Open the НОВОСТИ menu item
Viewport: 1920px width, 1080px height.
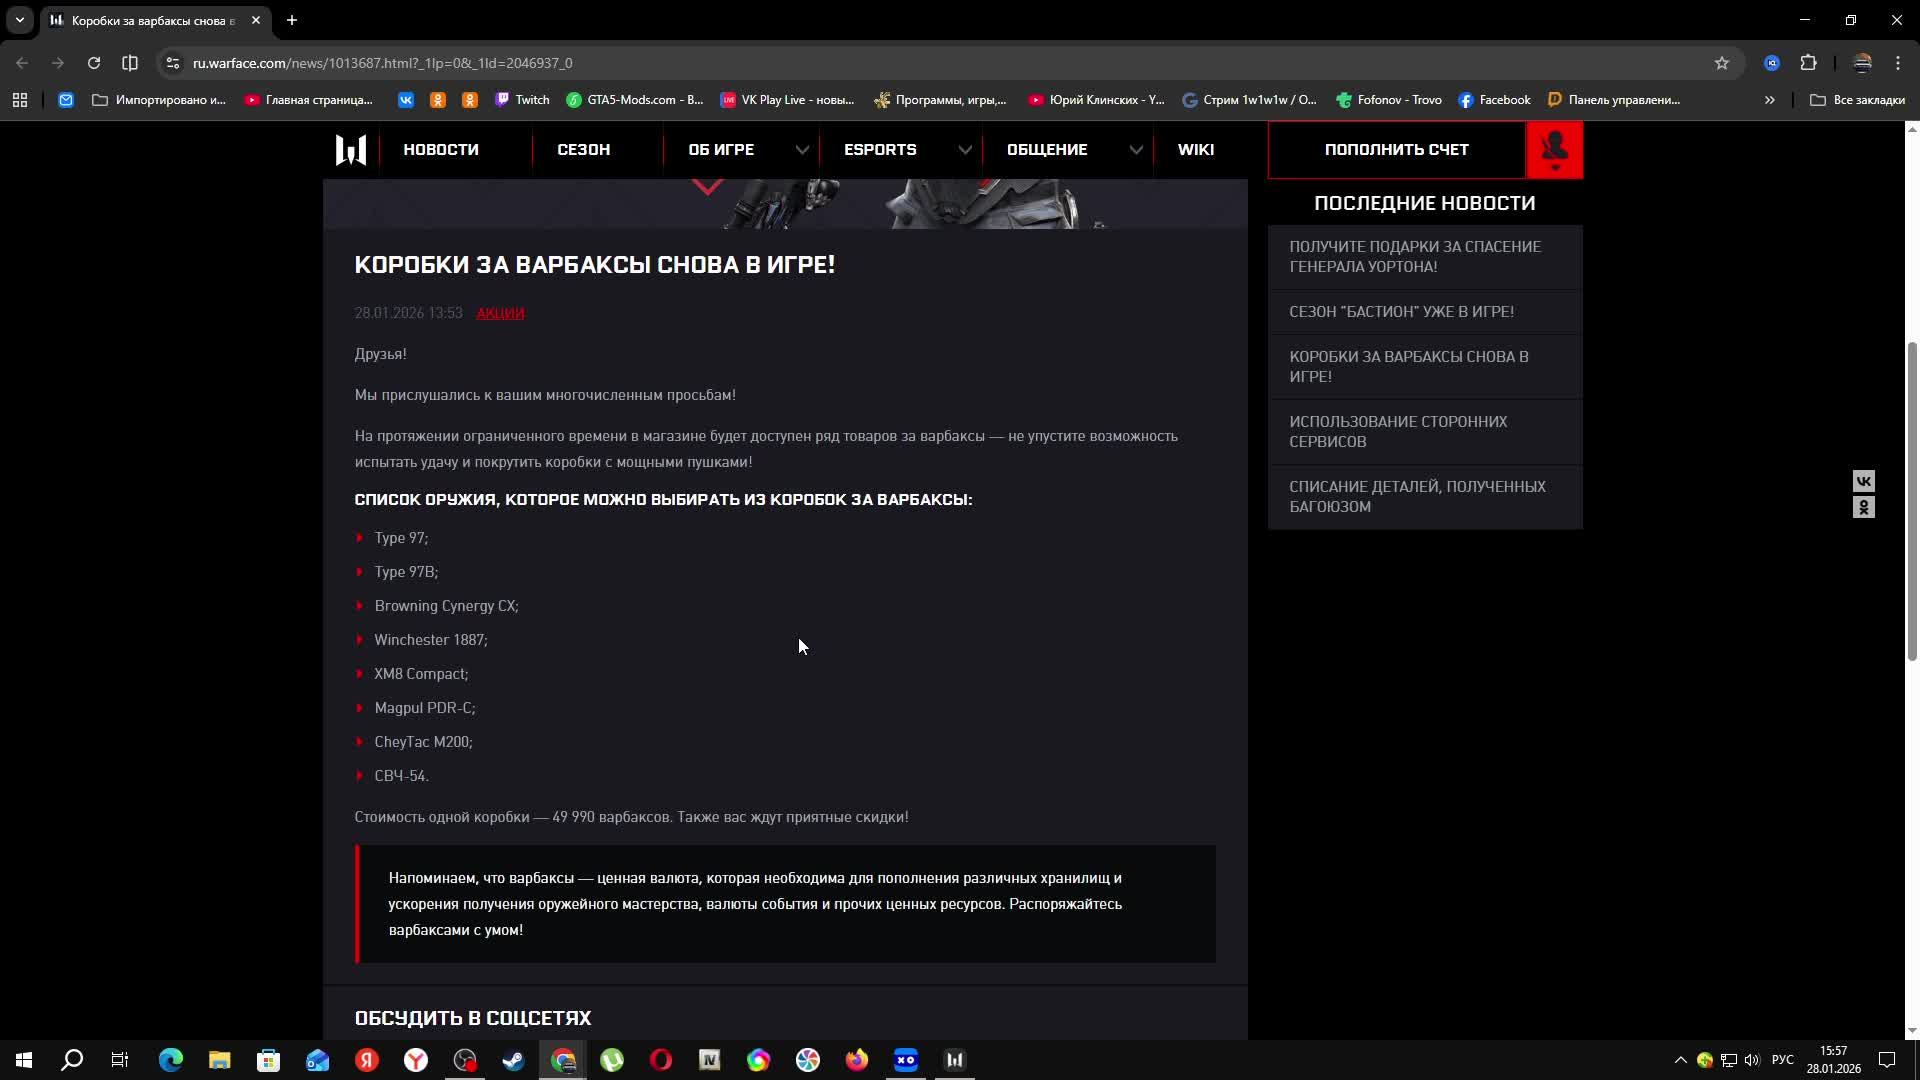tap(441, 150)
